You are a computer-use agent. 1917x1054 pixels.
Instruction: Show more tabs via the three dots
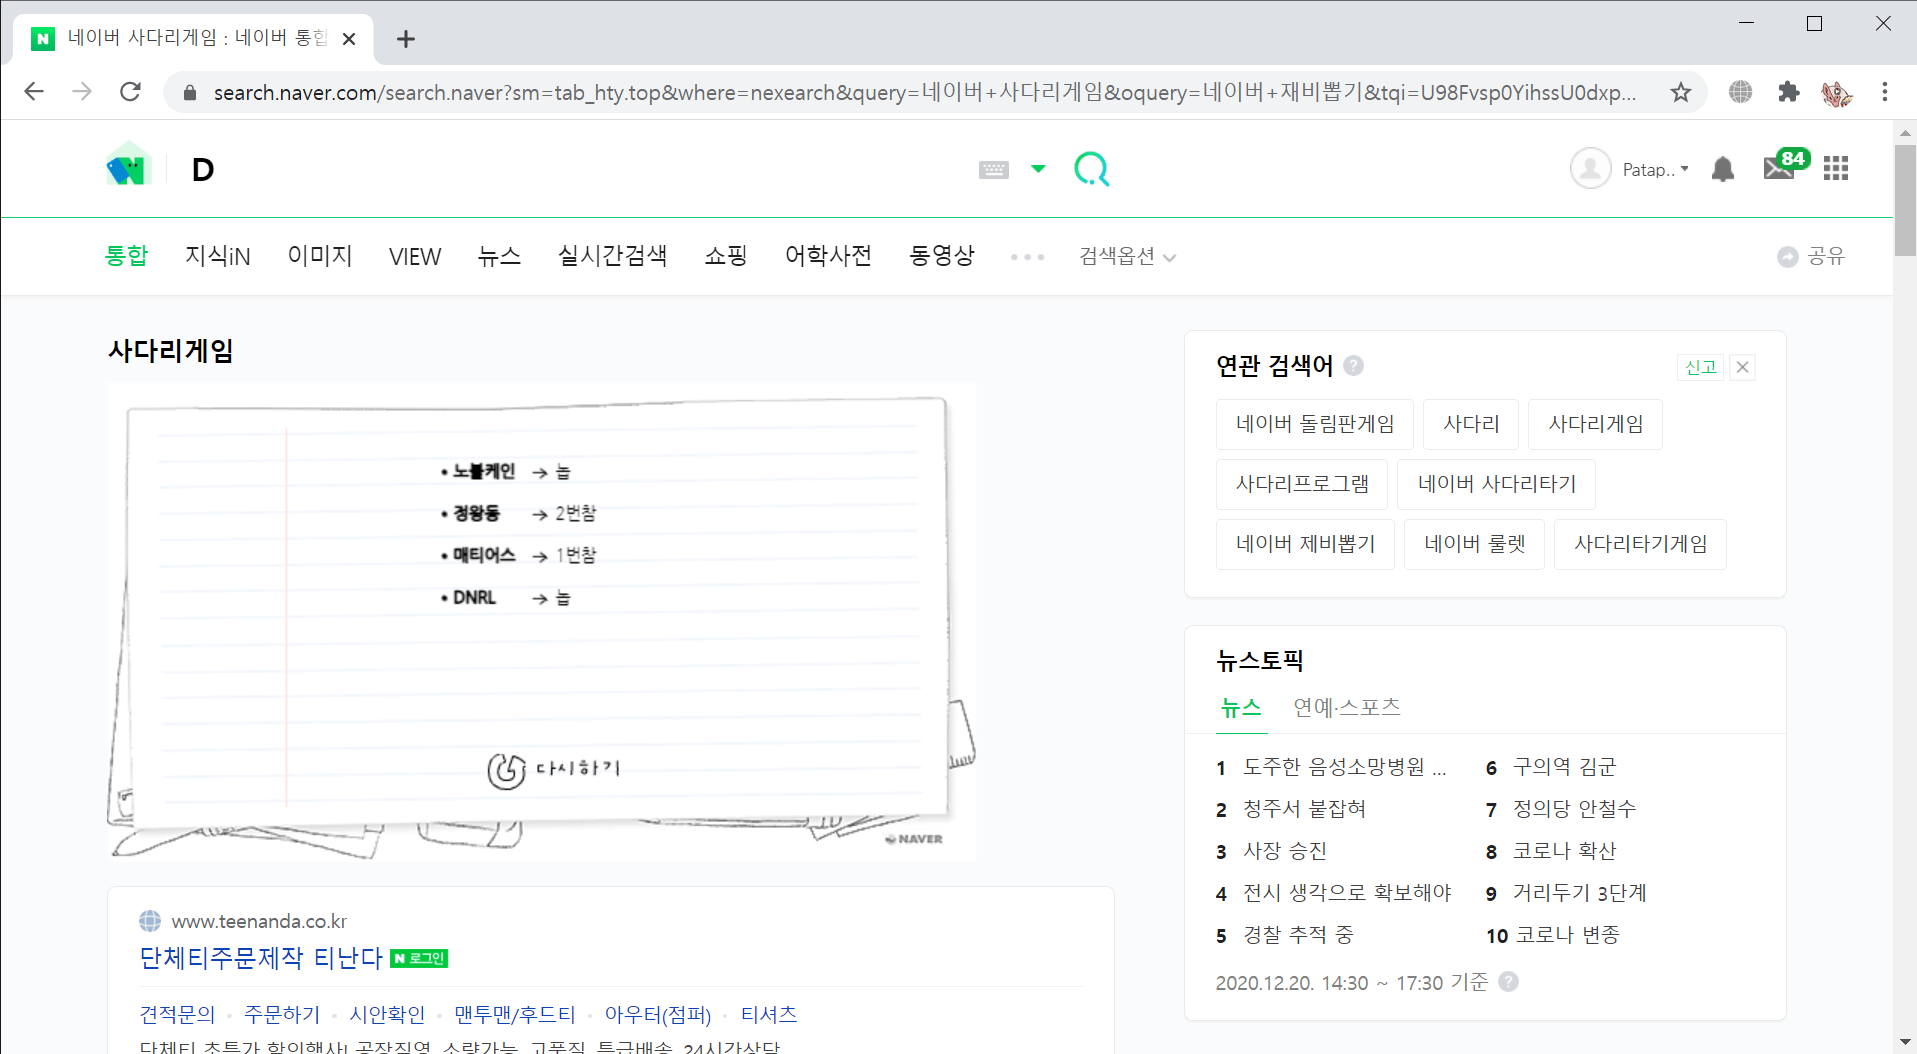1027,257
